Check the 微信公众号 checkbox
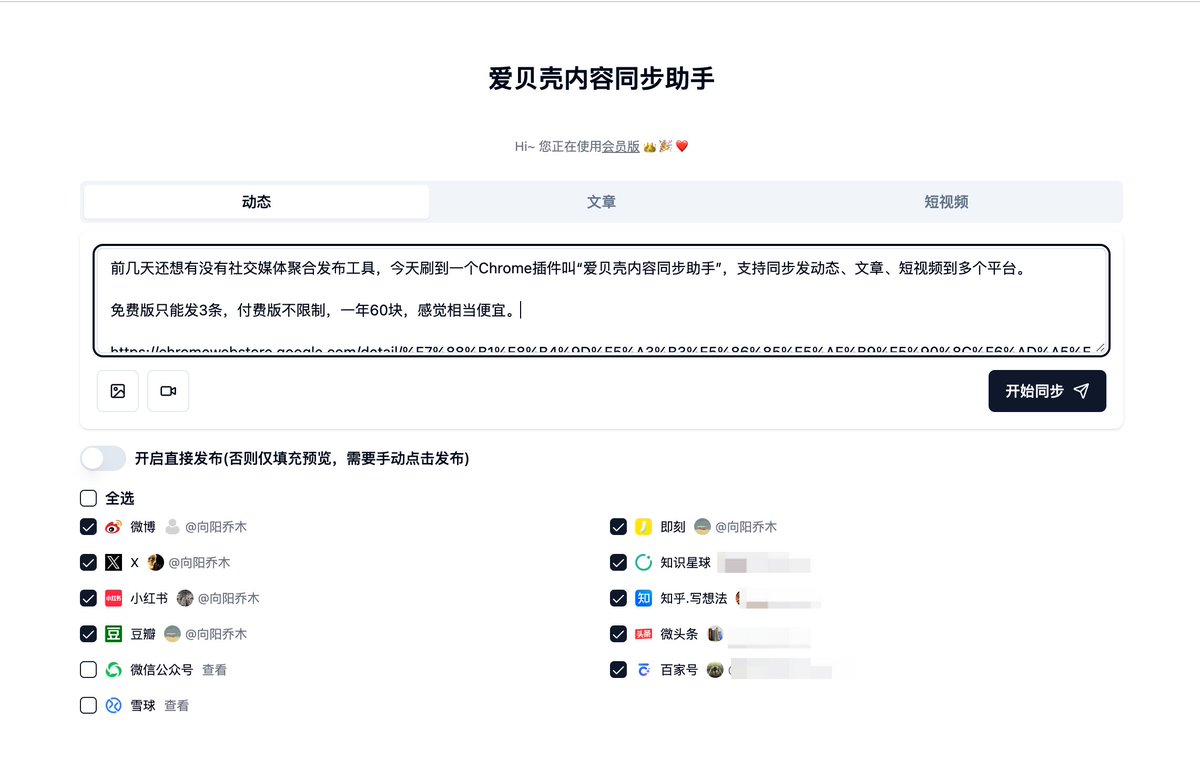1200x761 pixels. click(88, 670)
